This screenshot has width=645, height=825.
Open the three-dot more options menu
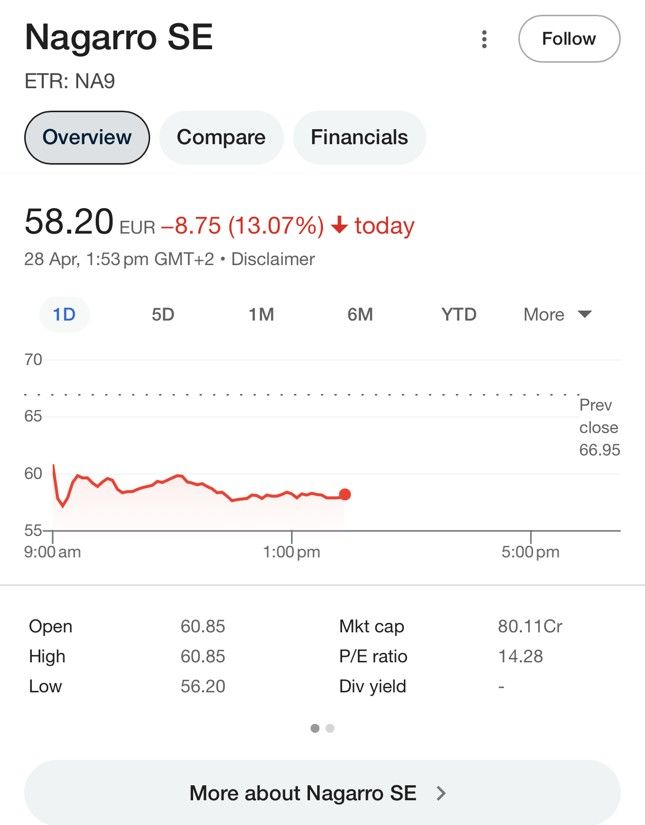tap(484, 39)
